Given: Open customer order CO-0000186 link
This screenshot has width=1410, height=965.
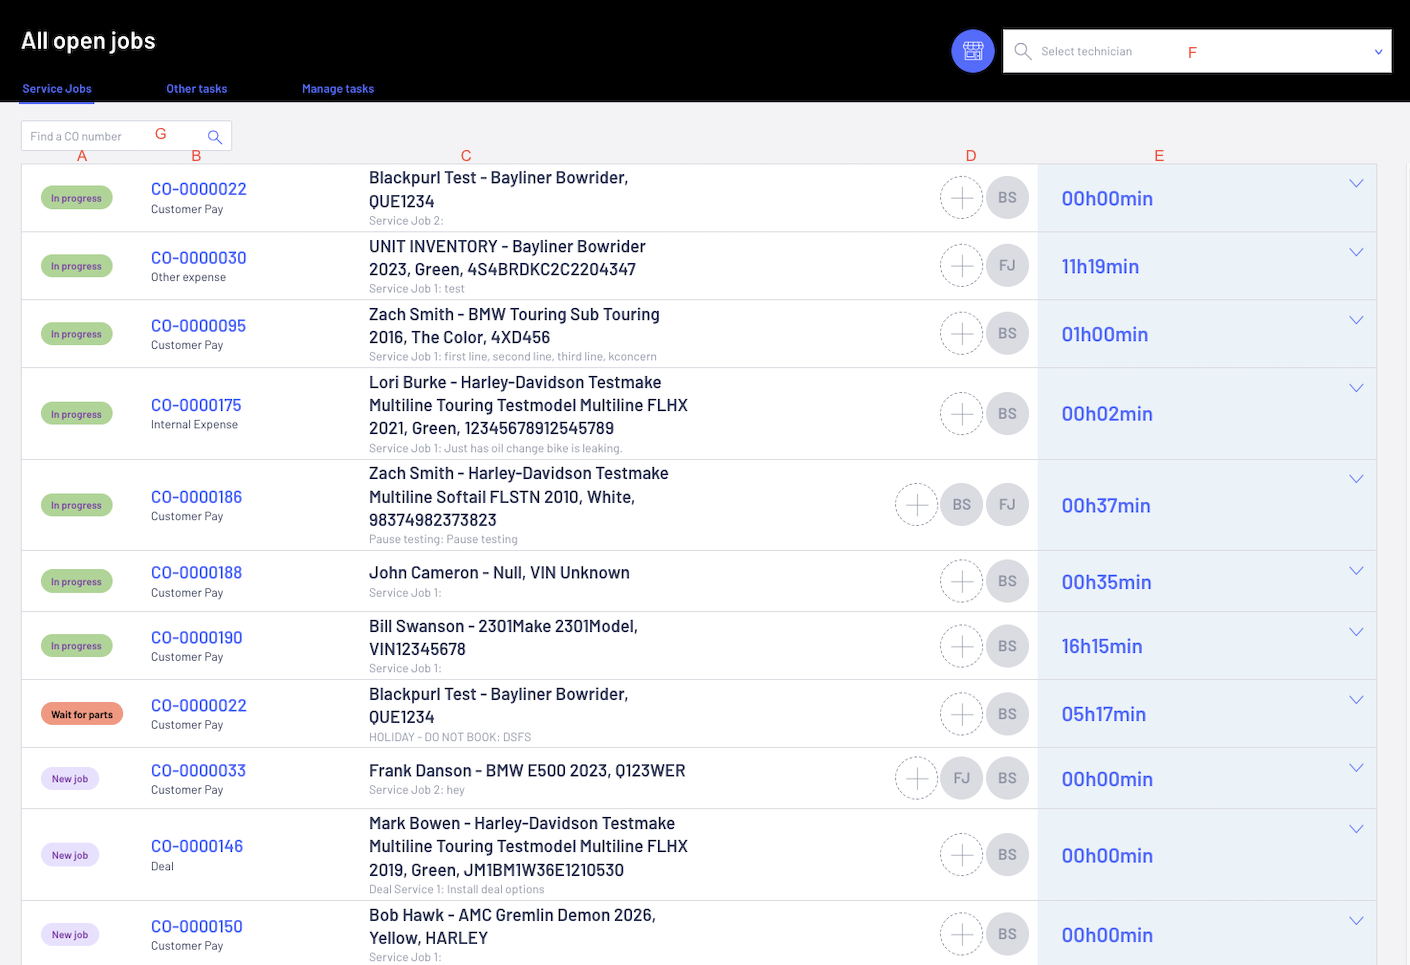Looking at the screenshot, I should (x=197, y=497).
